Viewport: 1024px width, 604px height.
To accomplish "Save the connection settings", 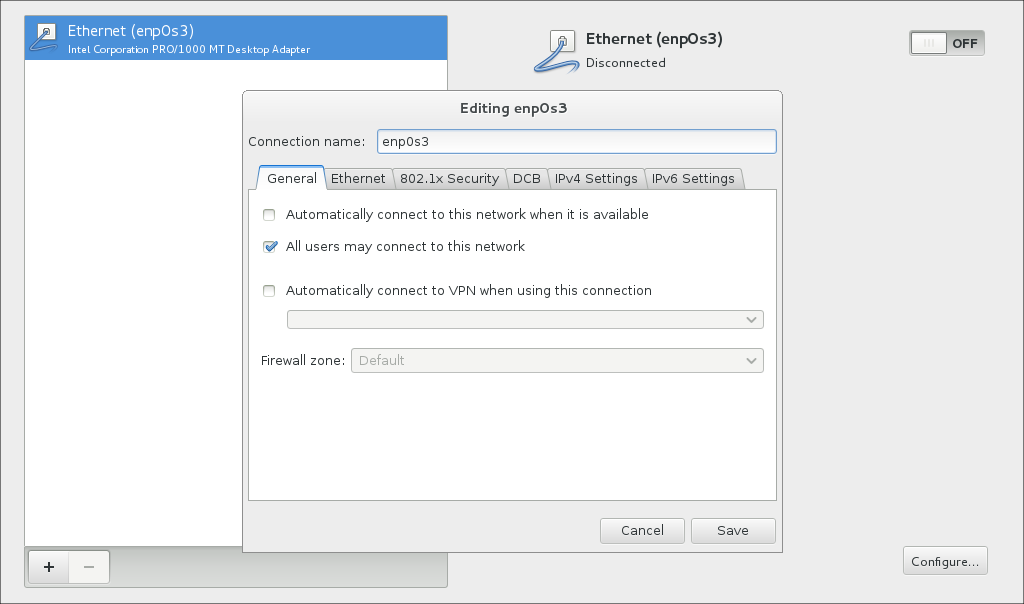I will (x=733, y=531).
